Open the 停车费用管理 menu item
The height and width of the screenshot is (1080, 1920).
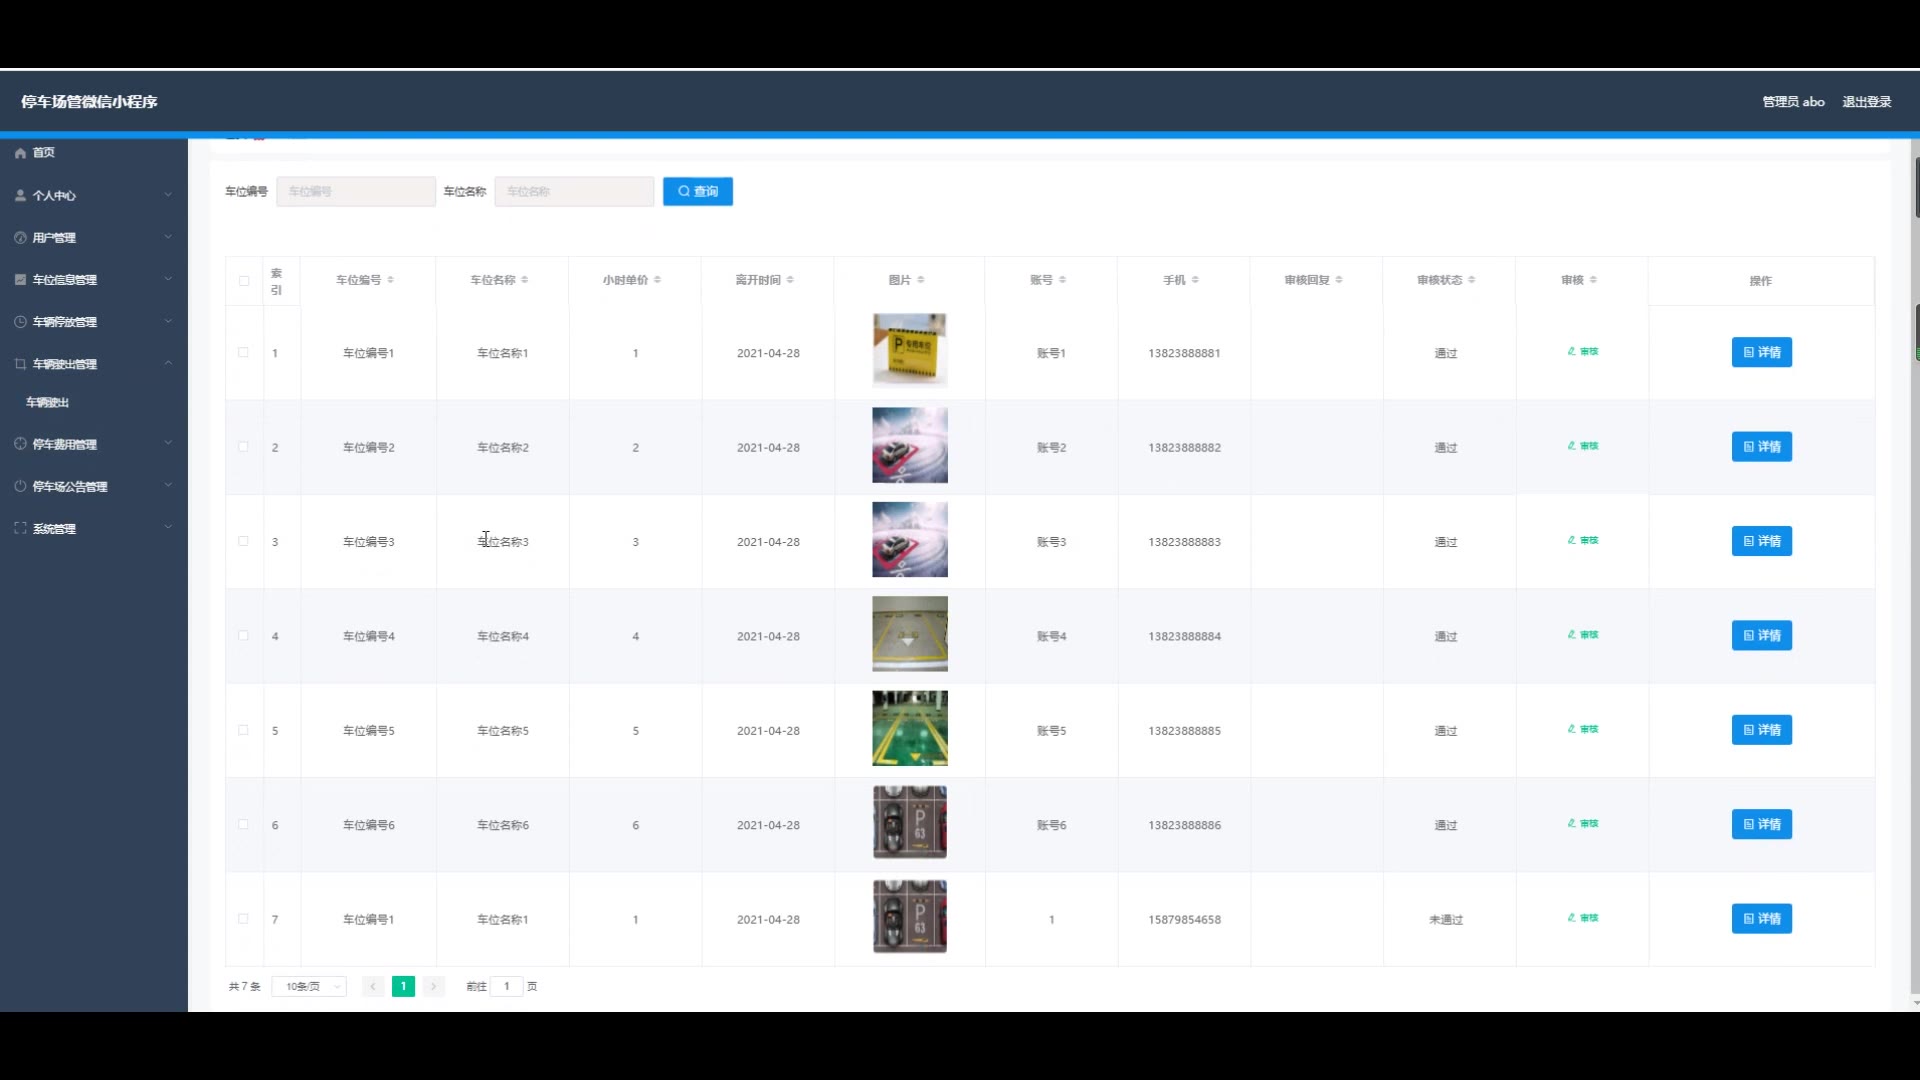click(65, 444)
